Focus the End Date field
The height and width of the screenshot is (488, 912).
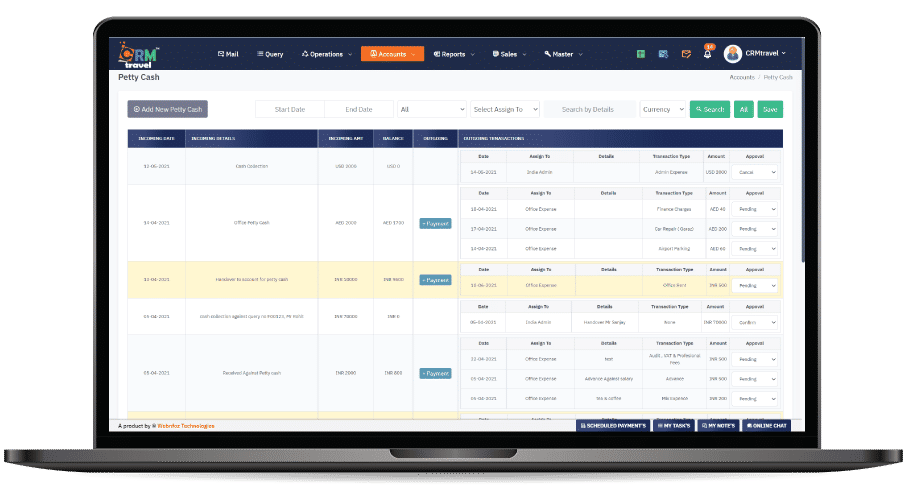pyautogui.click(x=359, y=109)
